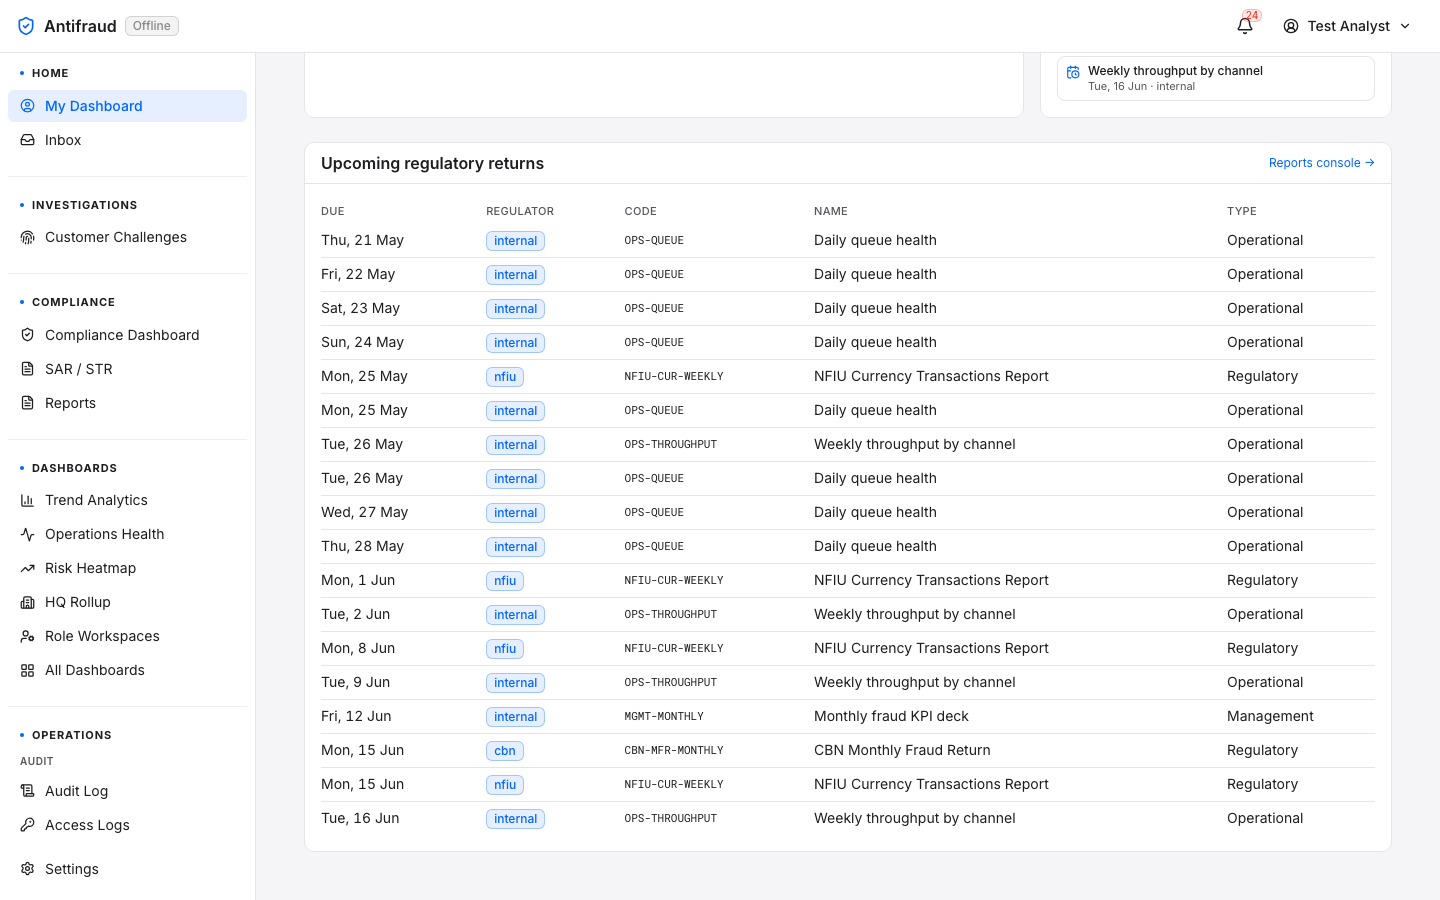Click the Customer Challenges fingerprint icon
Viewport: 1440px width, 900px height.
pyautogui.click(x=28, y=237)
